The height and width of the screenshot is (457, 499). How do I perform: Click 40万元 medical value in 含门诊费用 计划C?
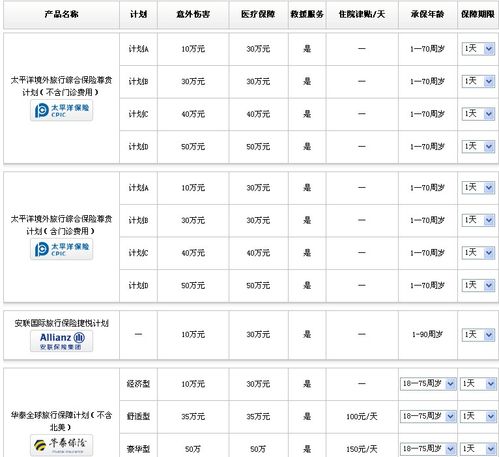[x=258, y=253]
